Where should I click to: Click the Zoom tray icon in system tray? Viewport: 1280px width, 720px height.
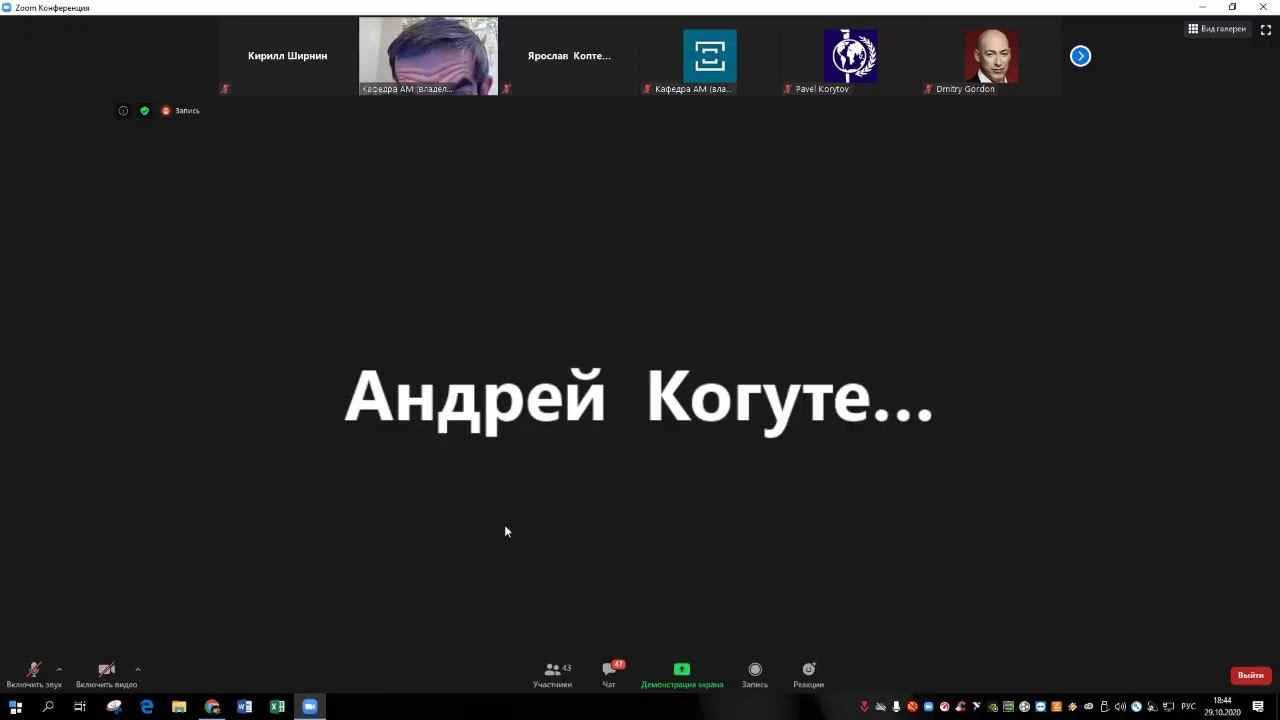(x=928, y=707)
